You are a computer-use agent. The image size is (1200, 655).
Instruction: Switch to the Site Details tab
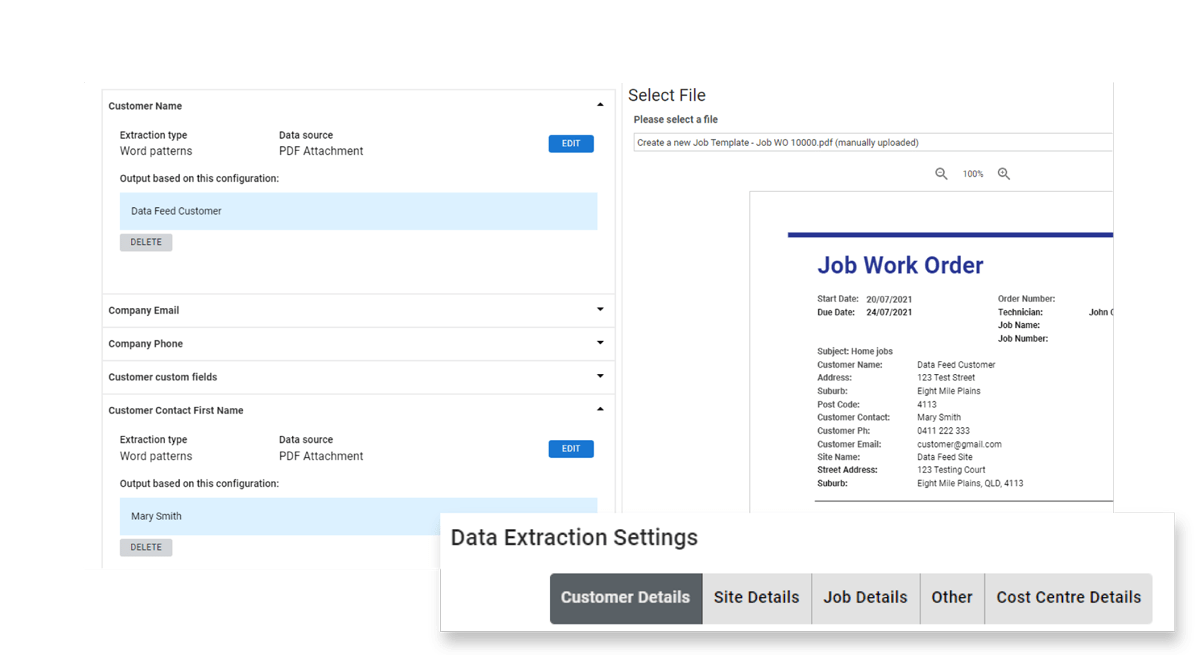click(756, 598)
